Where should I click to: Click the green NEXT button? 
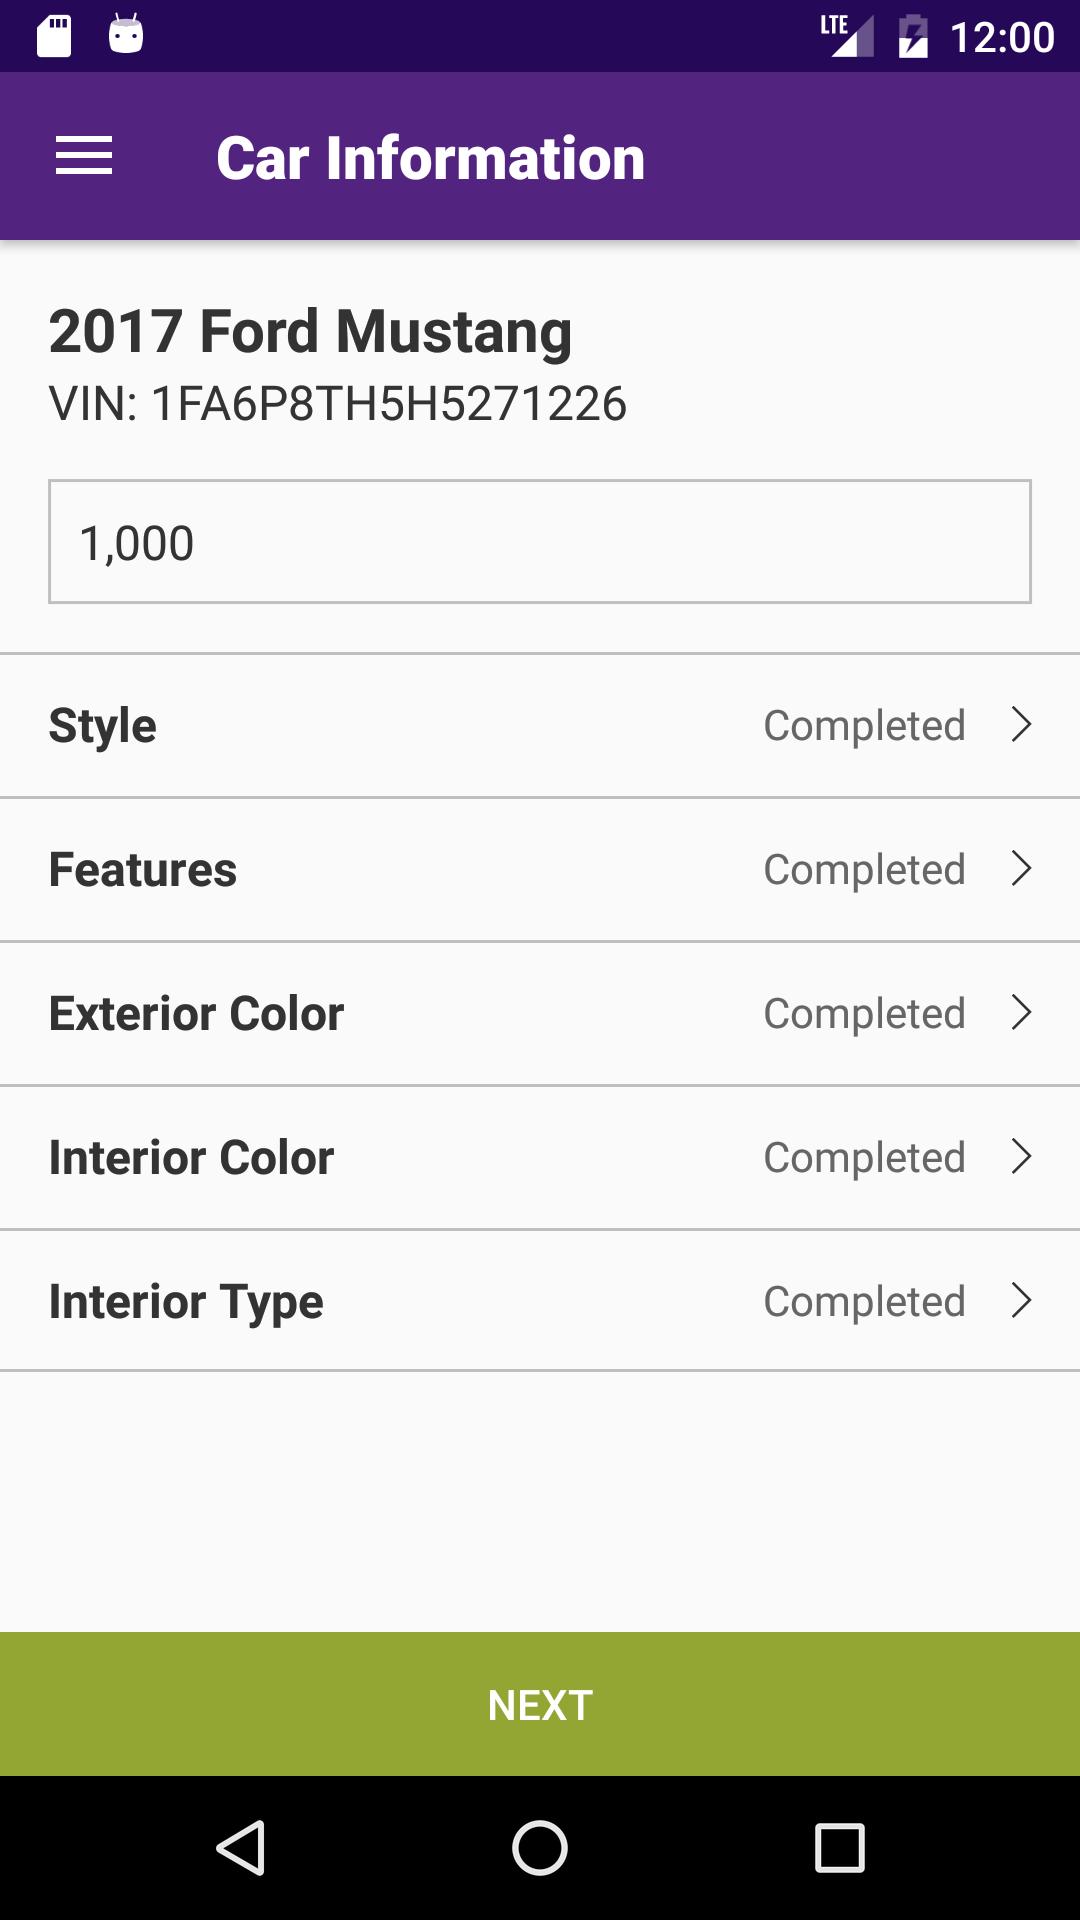pos(540,1704)
